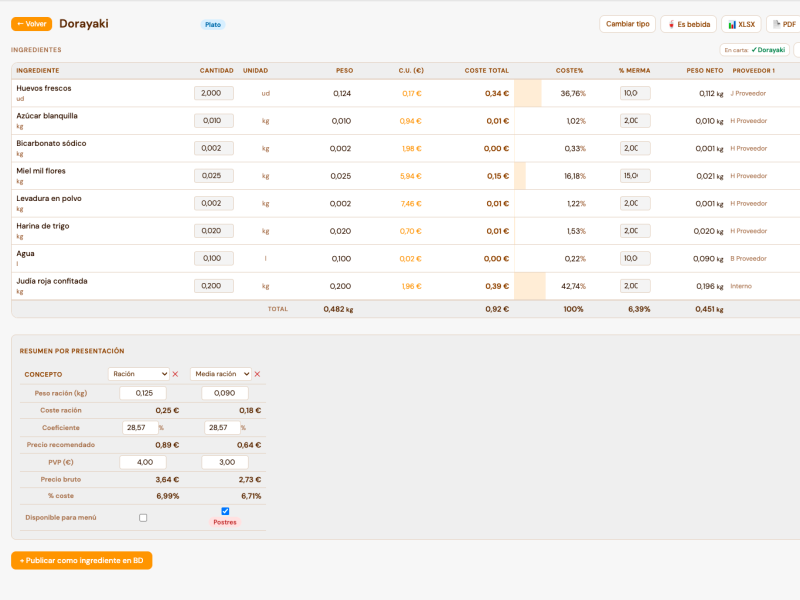Click the Huevos frescos unit cost 0,17 €
Viewport: 800px width, 600px height.
pyautogui.click(x=412, y=93)
